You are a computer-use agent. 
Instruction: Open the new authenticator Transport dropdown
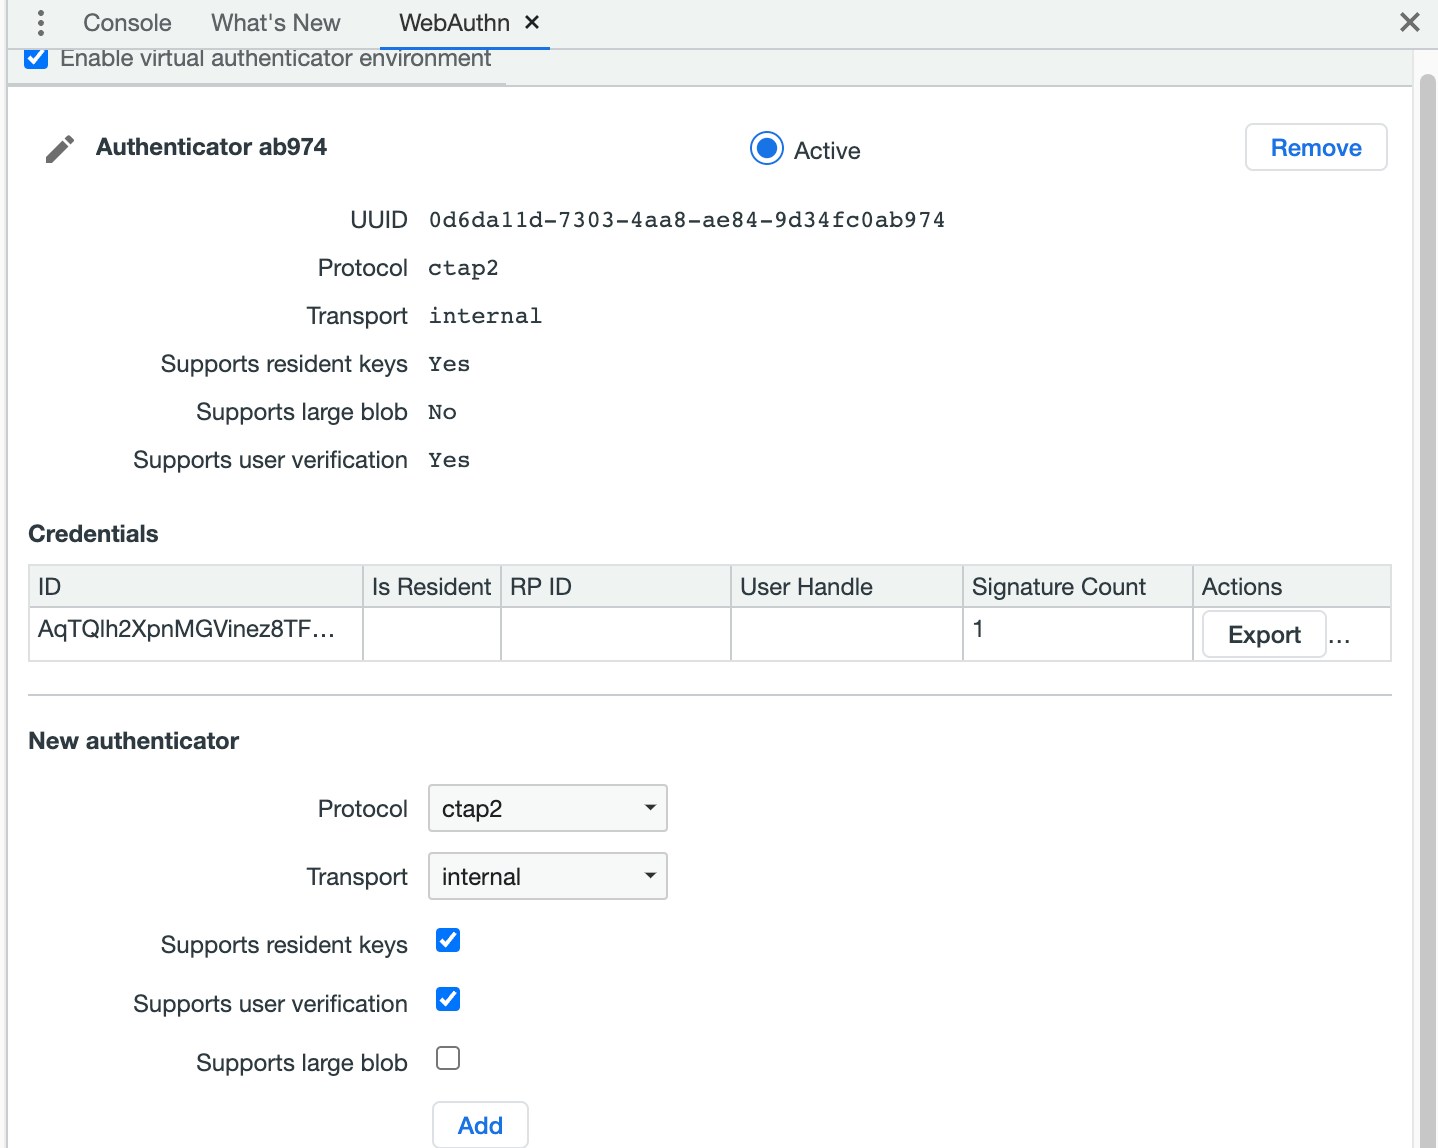[x=548, y=876]
